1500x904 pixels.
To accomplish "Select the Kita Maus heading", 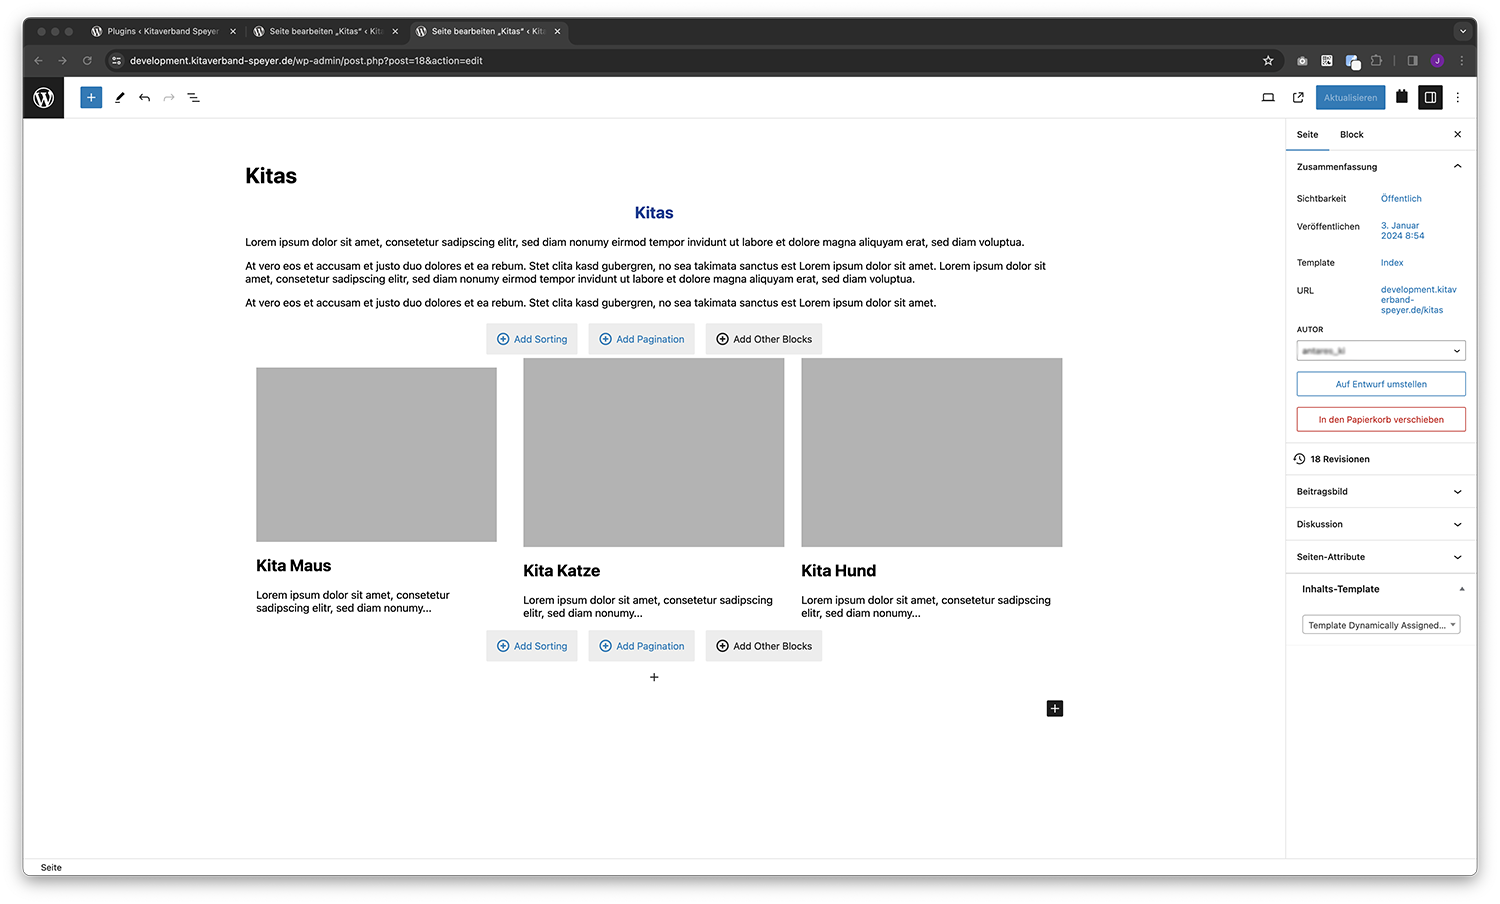I will [x=293, y=566].
